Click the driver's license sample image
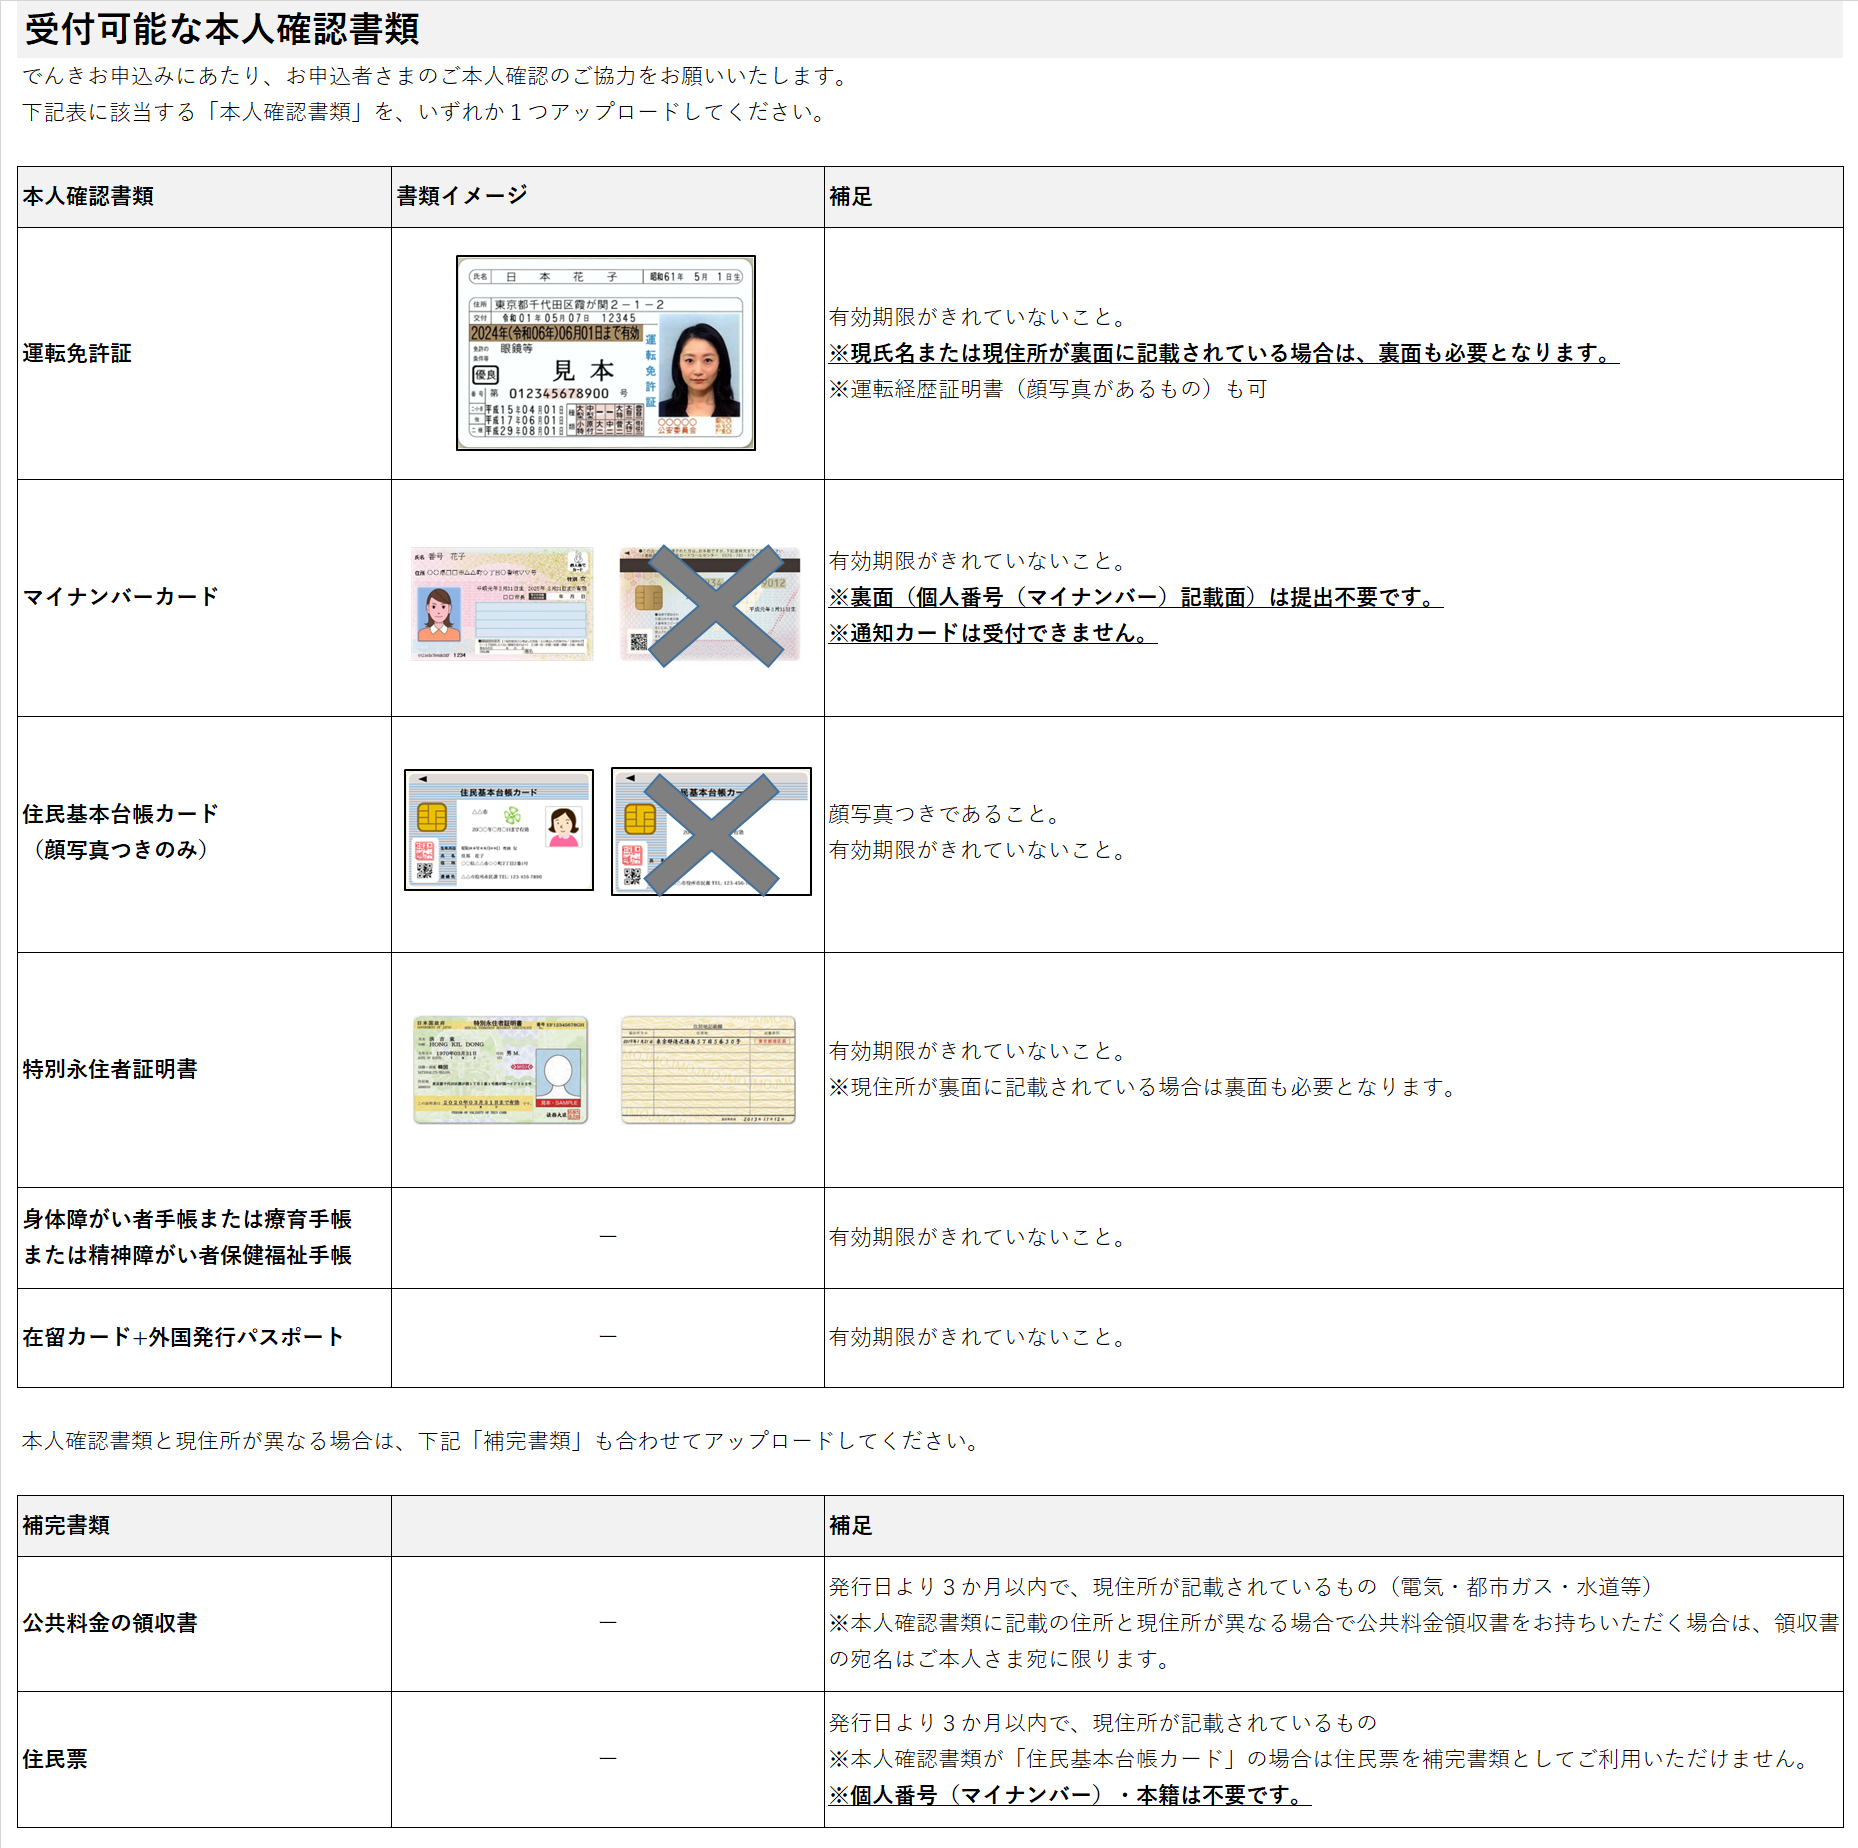The height and width of the screenshot is (1848, 1858). coord(605,353)
